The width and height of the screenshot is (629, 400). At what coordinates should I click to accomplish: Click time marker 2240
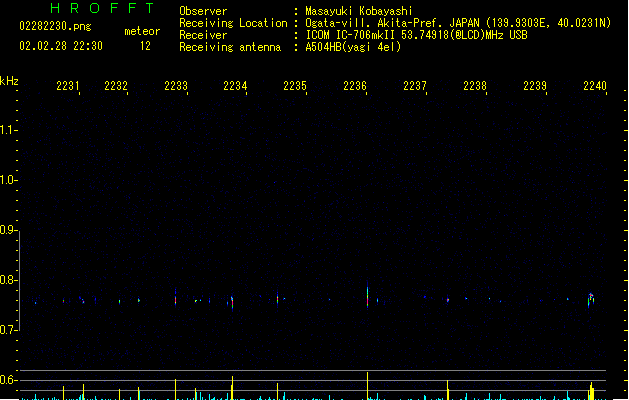pos(595,86)
